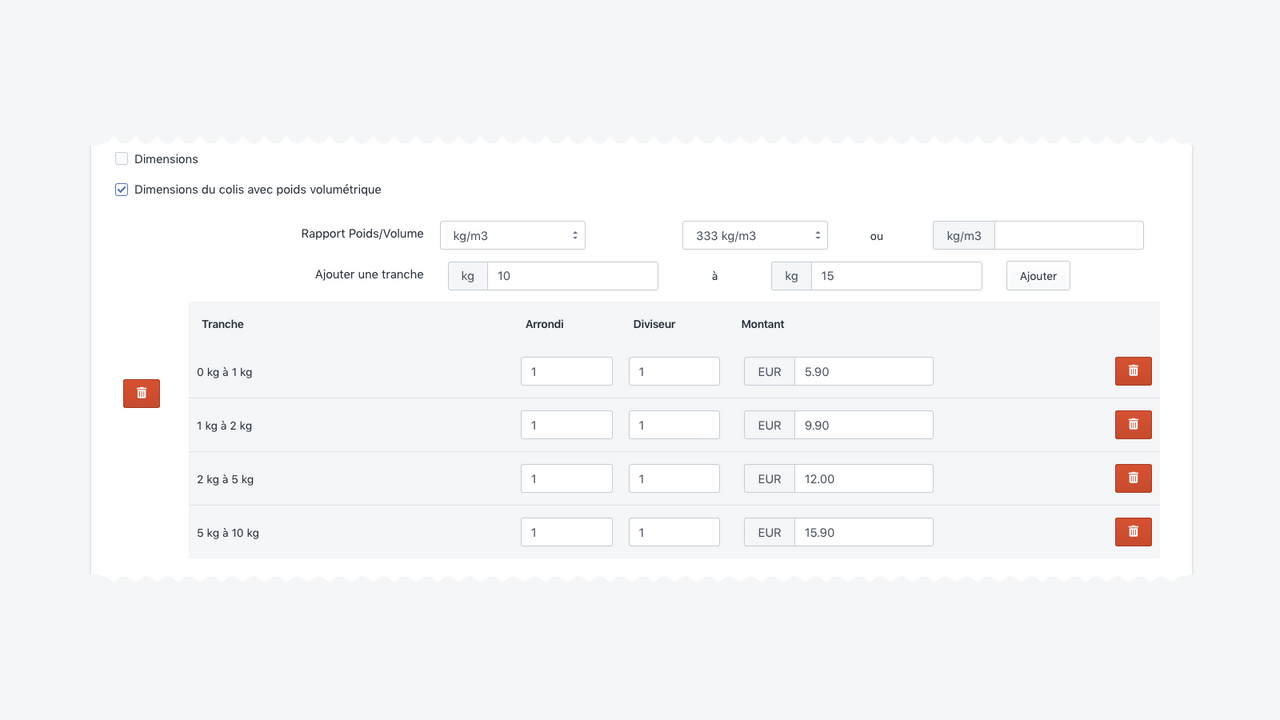Click the Montant column header
Image resolution: width=1280 pixels, height=720 pixels.
[x=763, y=324]
